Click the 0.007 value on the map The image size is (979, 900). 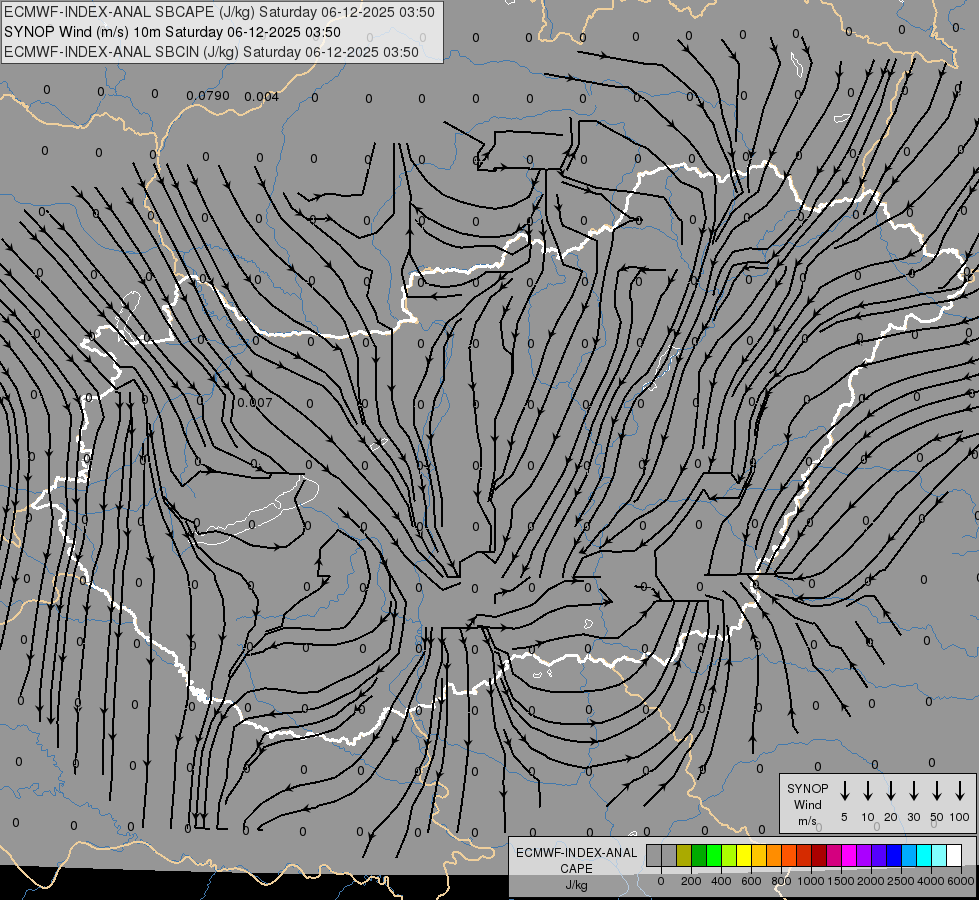click(255, 402)
